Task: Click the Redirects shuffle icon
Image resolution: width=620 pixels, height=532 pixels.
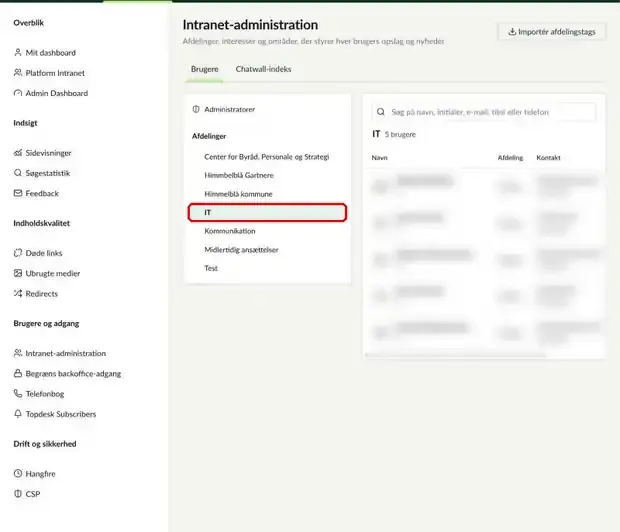Action: pyautogui.click(x=18, y=293)
